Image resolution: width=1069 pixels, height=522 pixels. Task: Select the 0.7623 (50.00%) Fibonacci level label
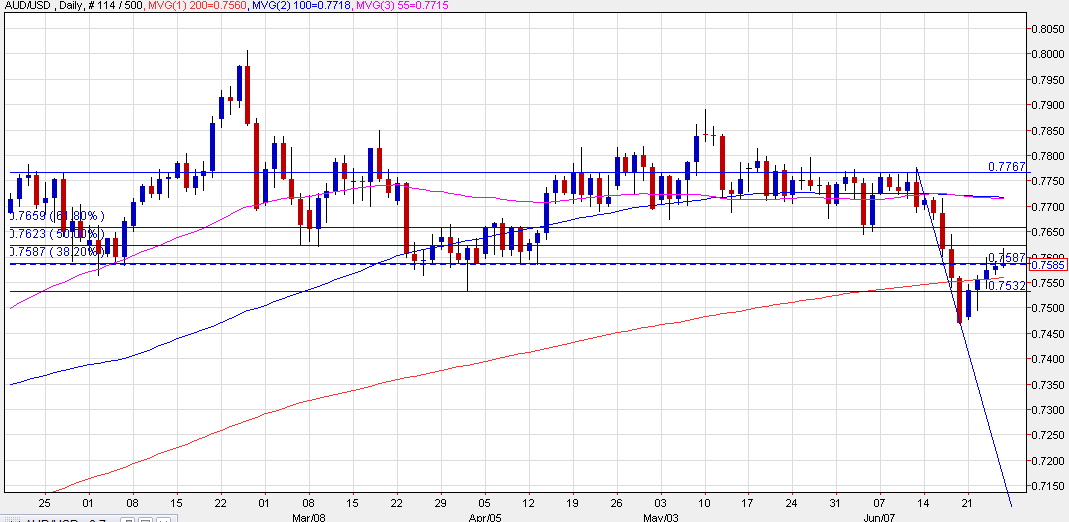pos(55,234)
